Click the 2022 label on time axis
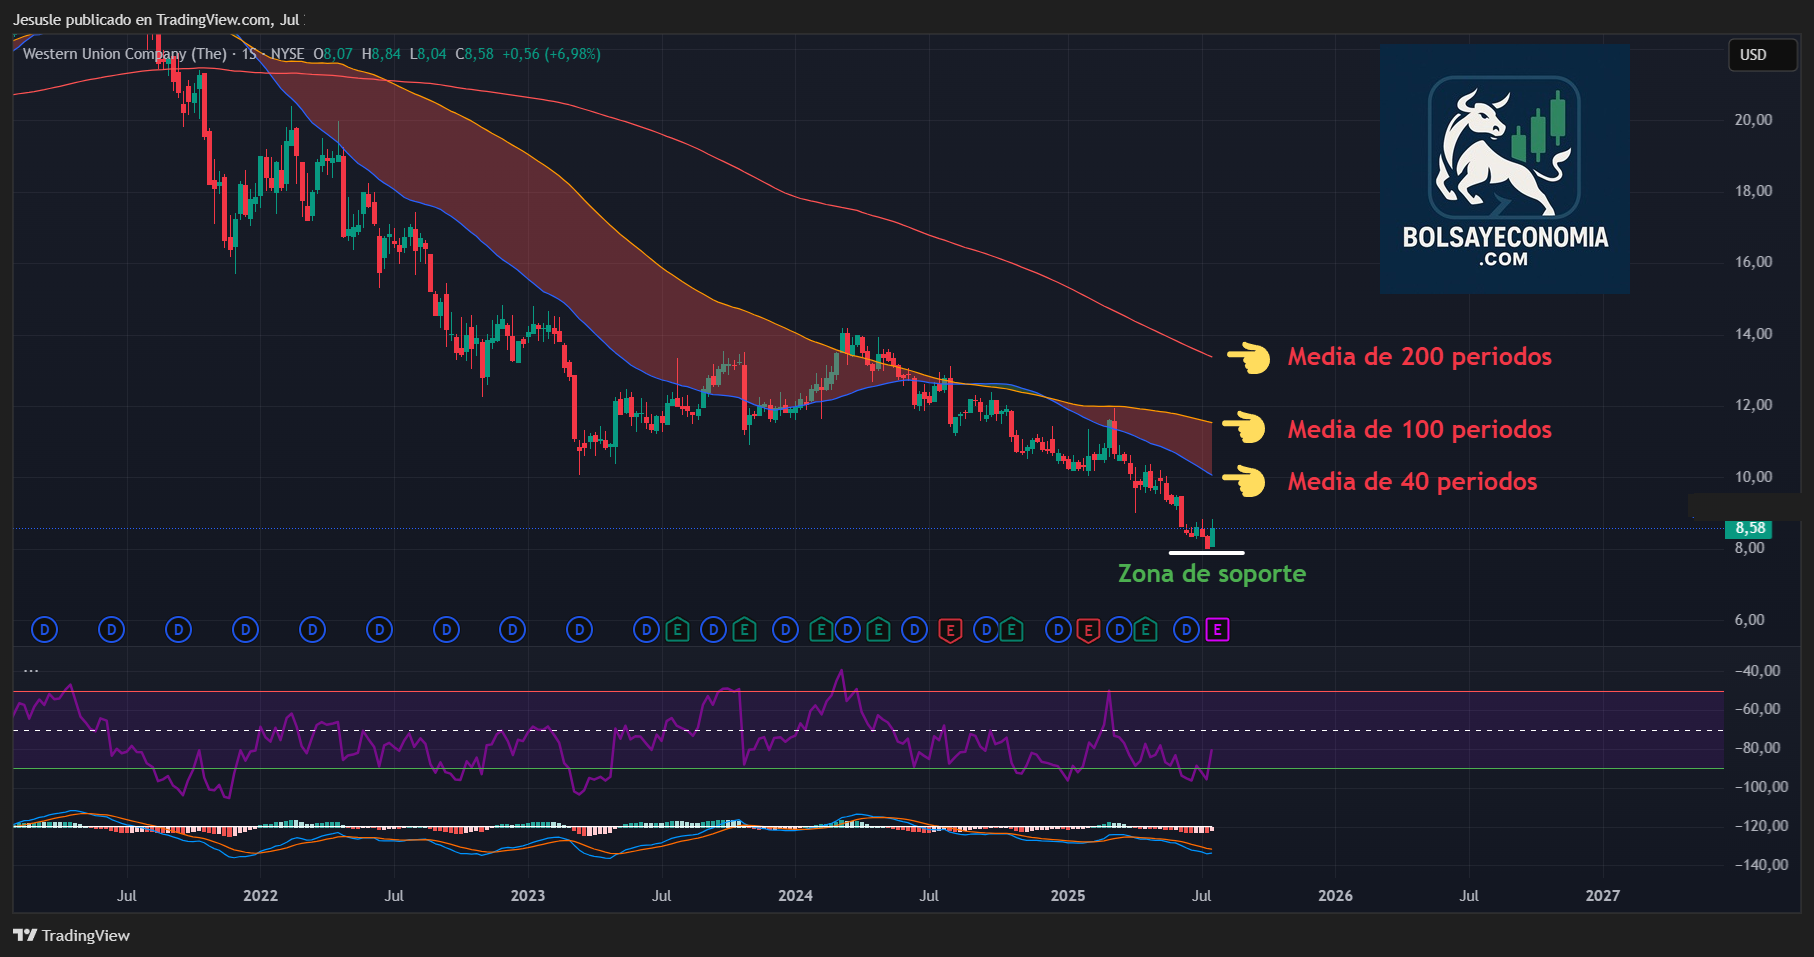The image size is (1814, 957). 260,895
